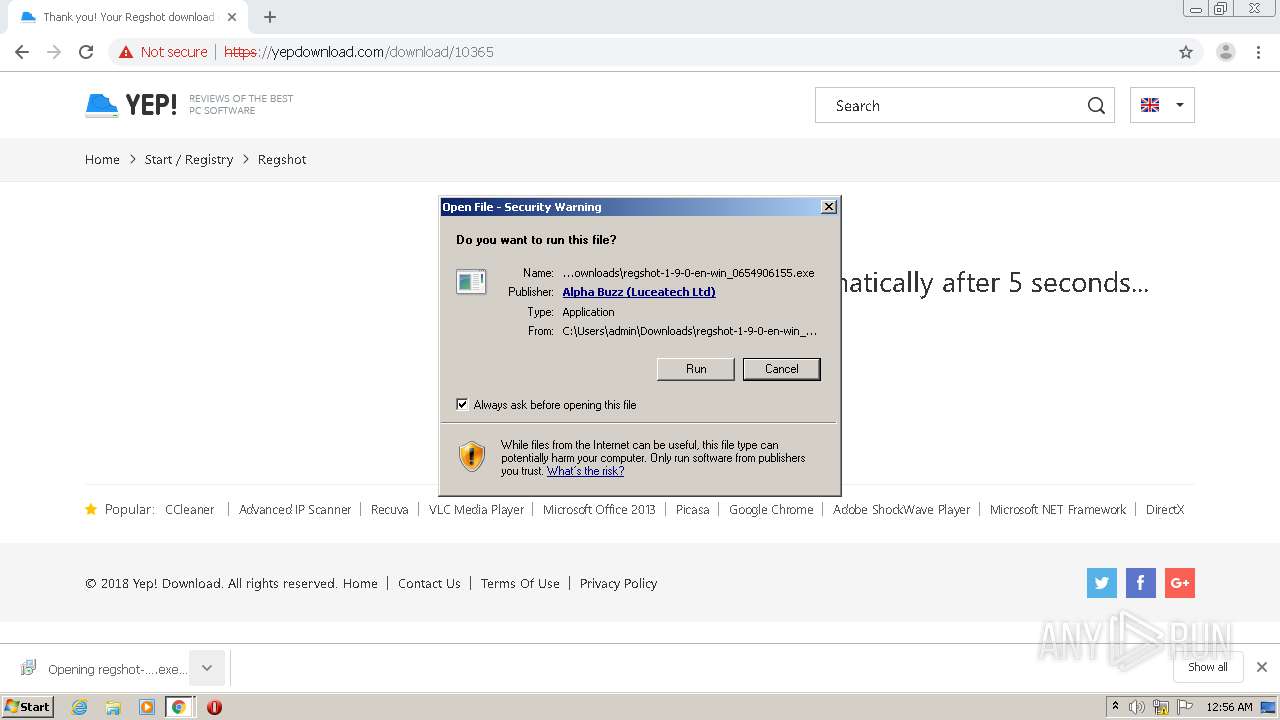Click the search magnifier icon

click(1096, 106)
